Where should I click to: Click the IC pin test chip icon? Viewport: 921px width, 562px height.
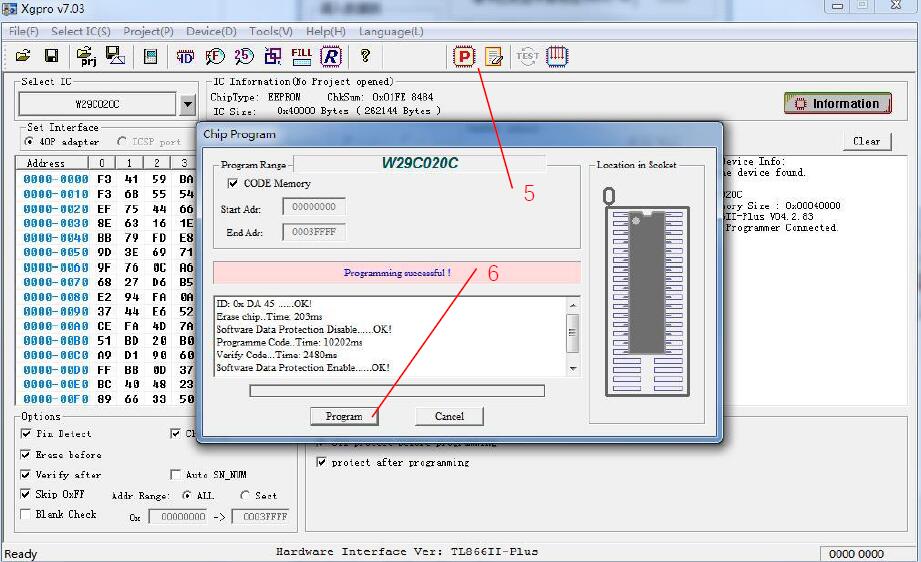pyautogui.click(x=557, y=56)
